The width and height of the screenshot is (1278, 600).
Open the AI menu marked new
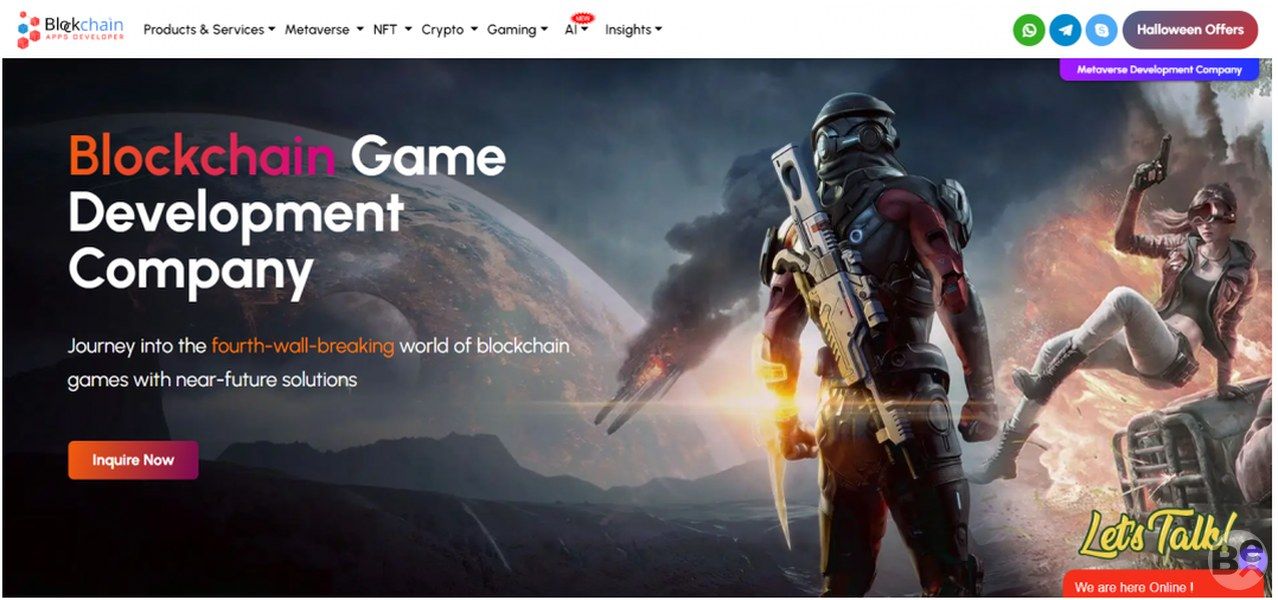(x=575, y=30)
